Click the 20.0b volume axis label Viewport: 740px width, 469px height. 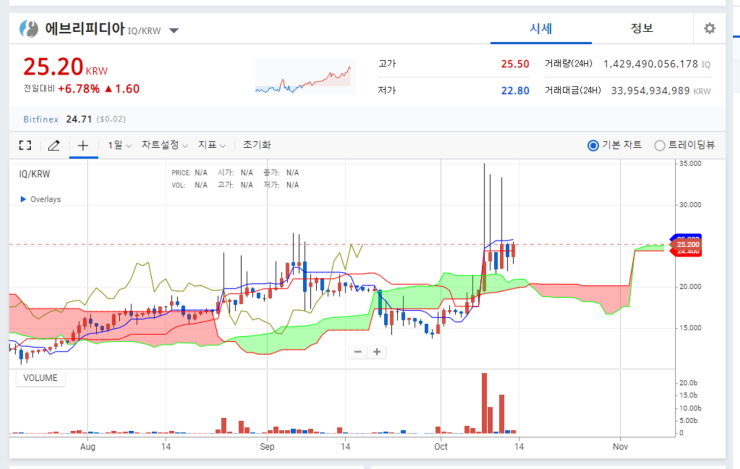(688, 383)
